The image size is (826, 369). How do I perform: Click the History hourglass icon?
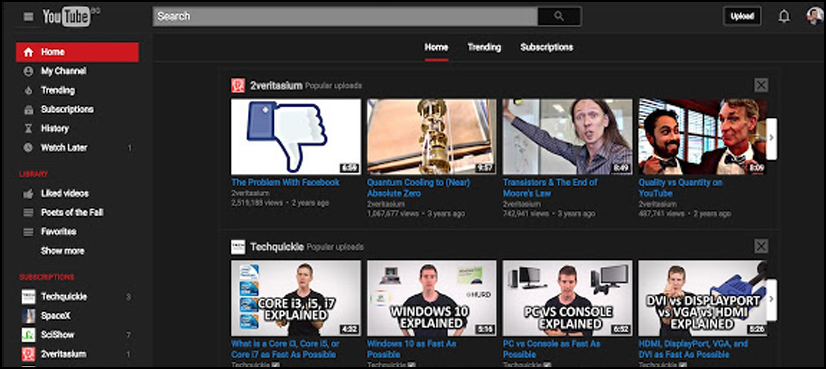pyautogui.click(x=28, y=129)
